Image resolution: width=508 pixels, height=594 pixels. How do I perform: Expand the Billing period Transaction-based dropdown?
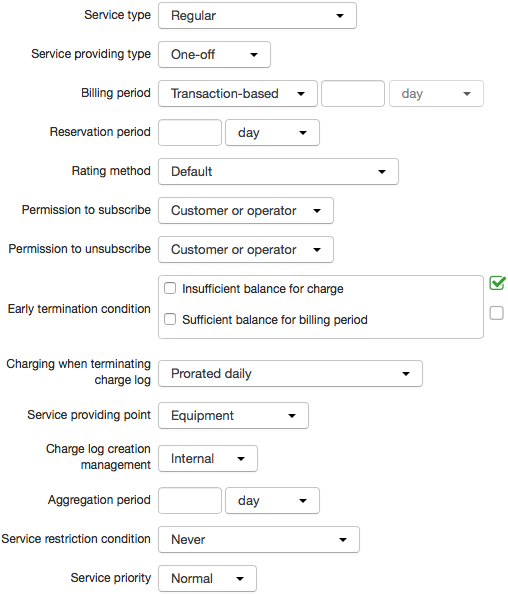(x=238, y=94)
